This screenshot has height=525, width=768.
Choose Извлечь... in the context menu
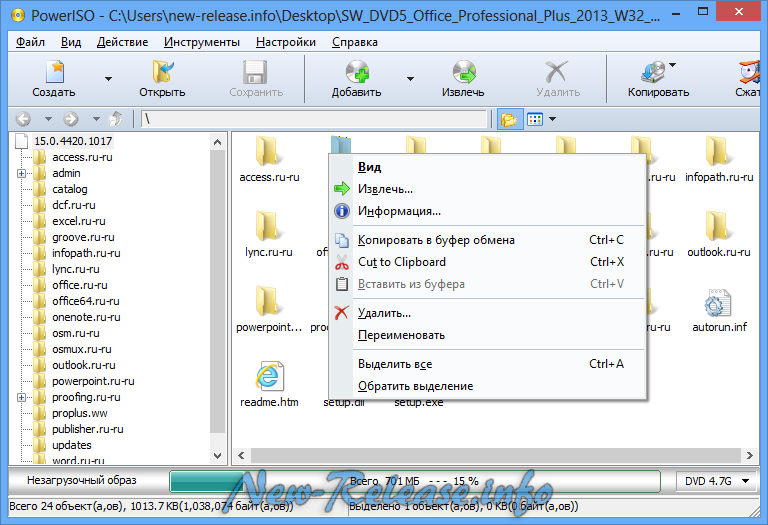489,189
